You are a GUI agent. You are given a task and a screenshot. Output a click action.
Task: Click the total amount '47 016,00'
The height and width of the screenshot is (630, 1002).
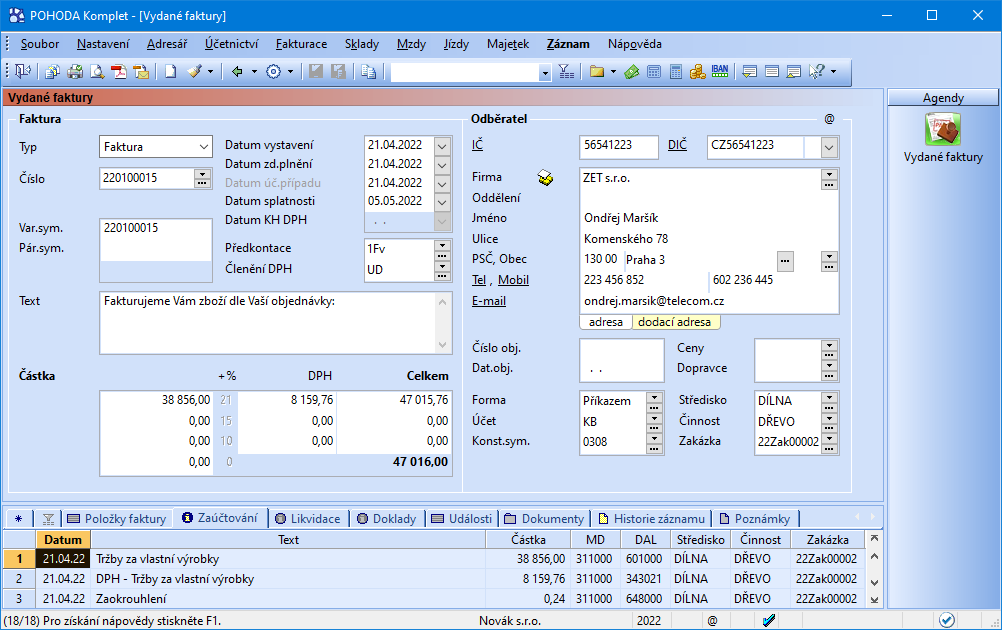420,461
